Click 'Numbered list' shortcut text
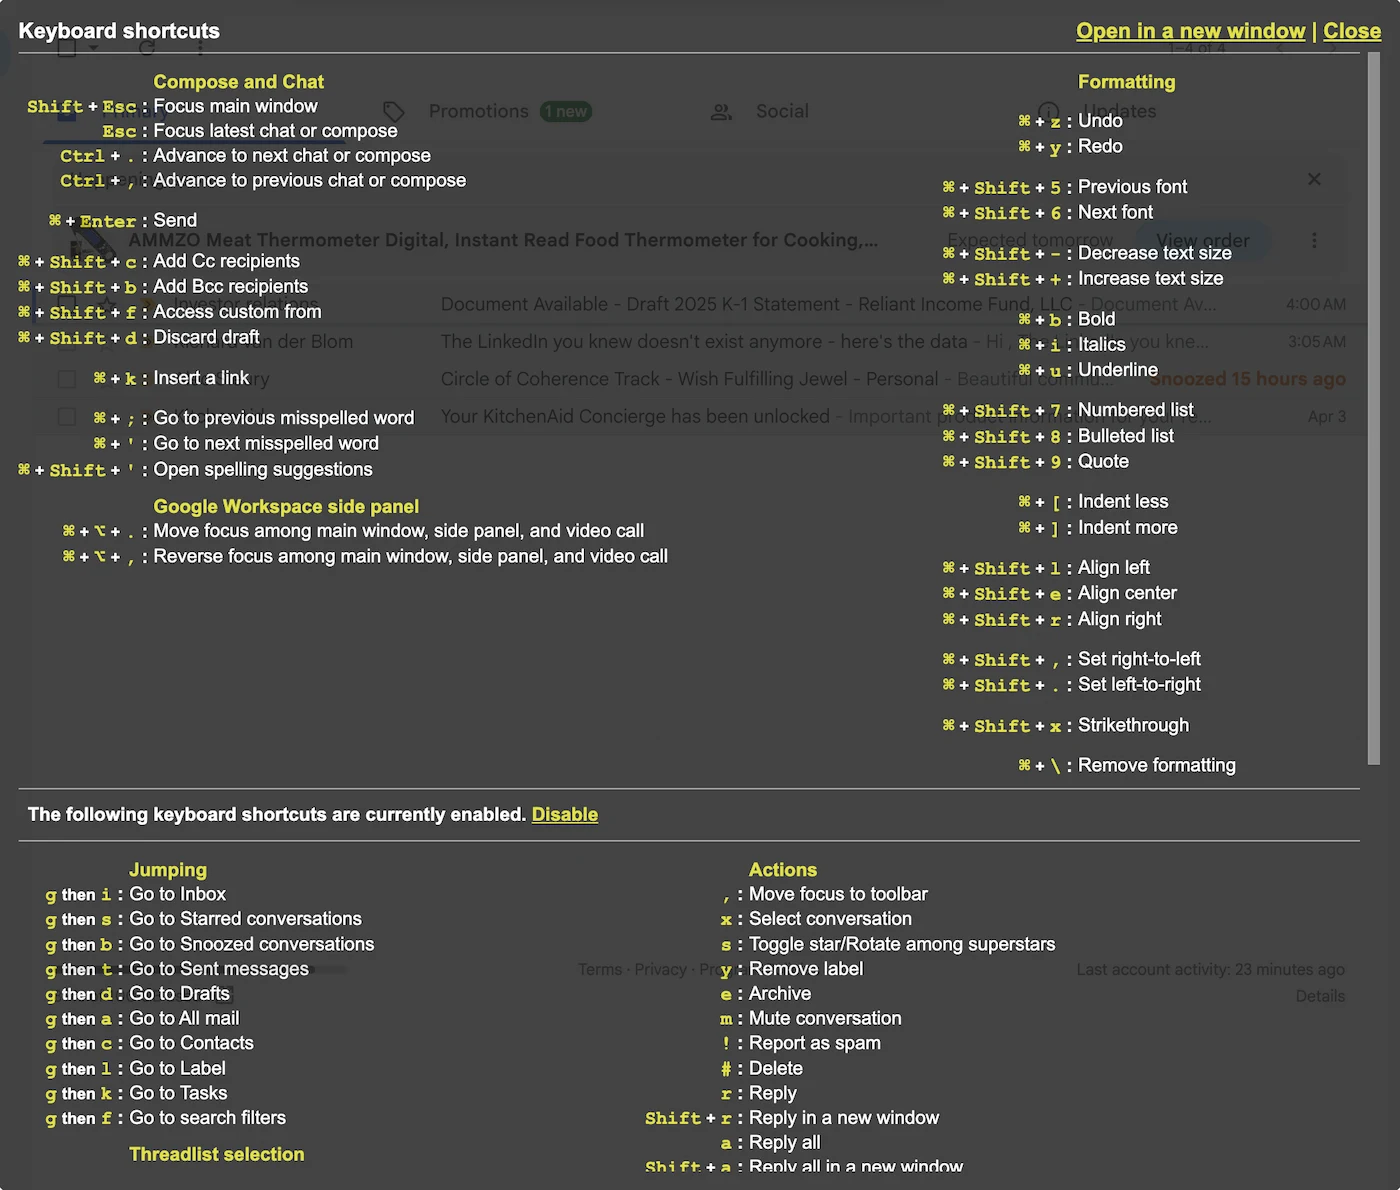The height and width of the screenshot is (1190, 1400). pyautogui.click(x=1135, y=410)
